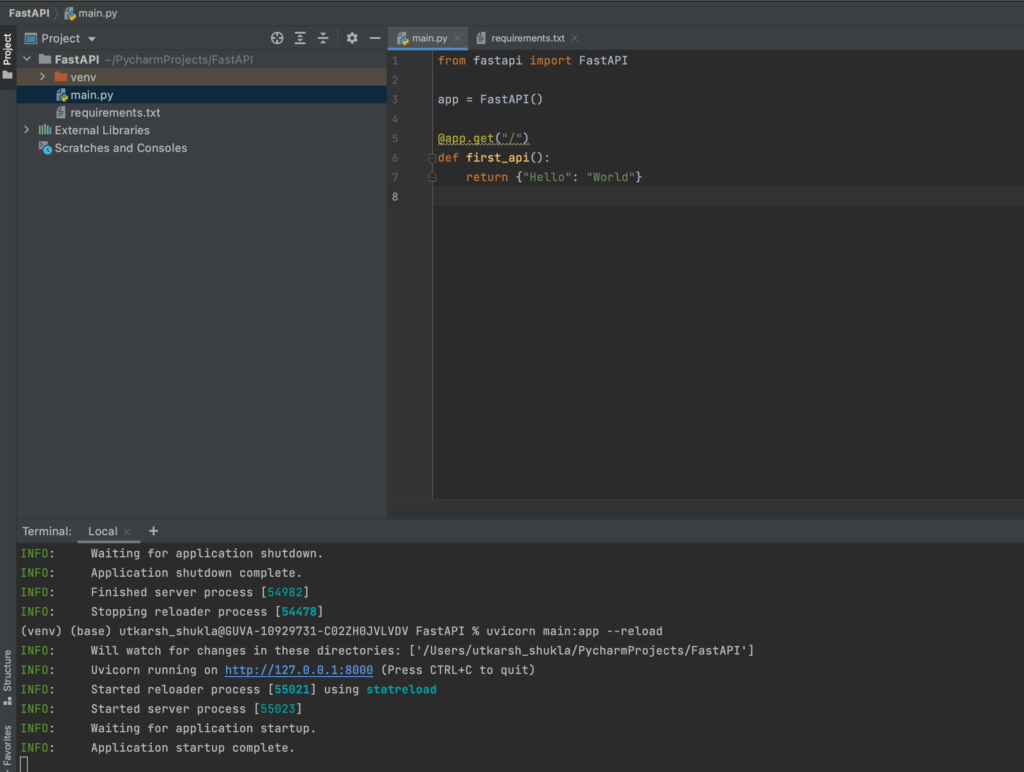Screen dimensions: 1024x772
Task: Open the Project panel settings gear
Action: pos(352,38)
